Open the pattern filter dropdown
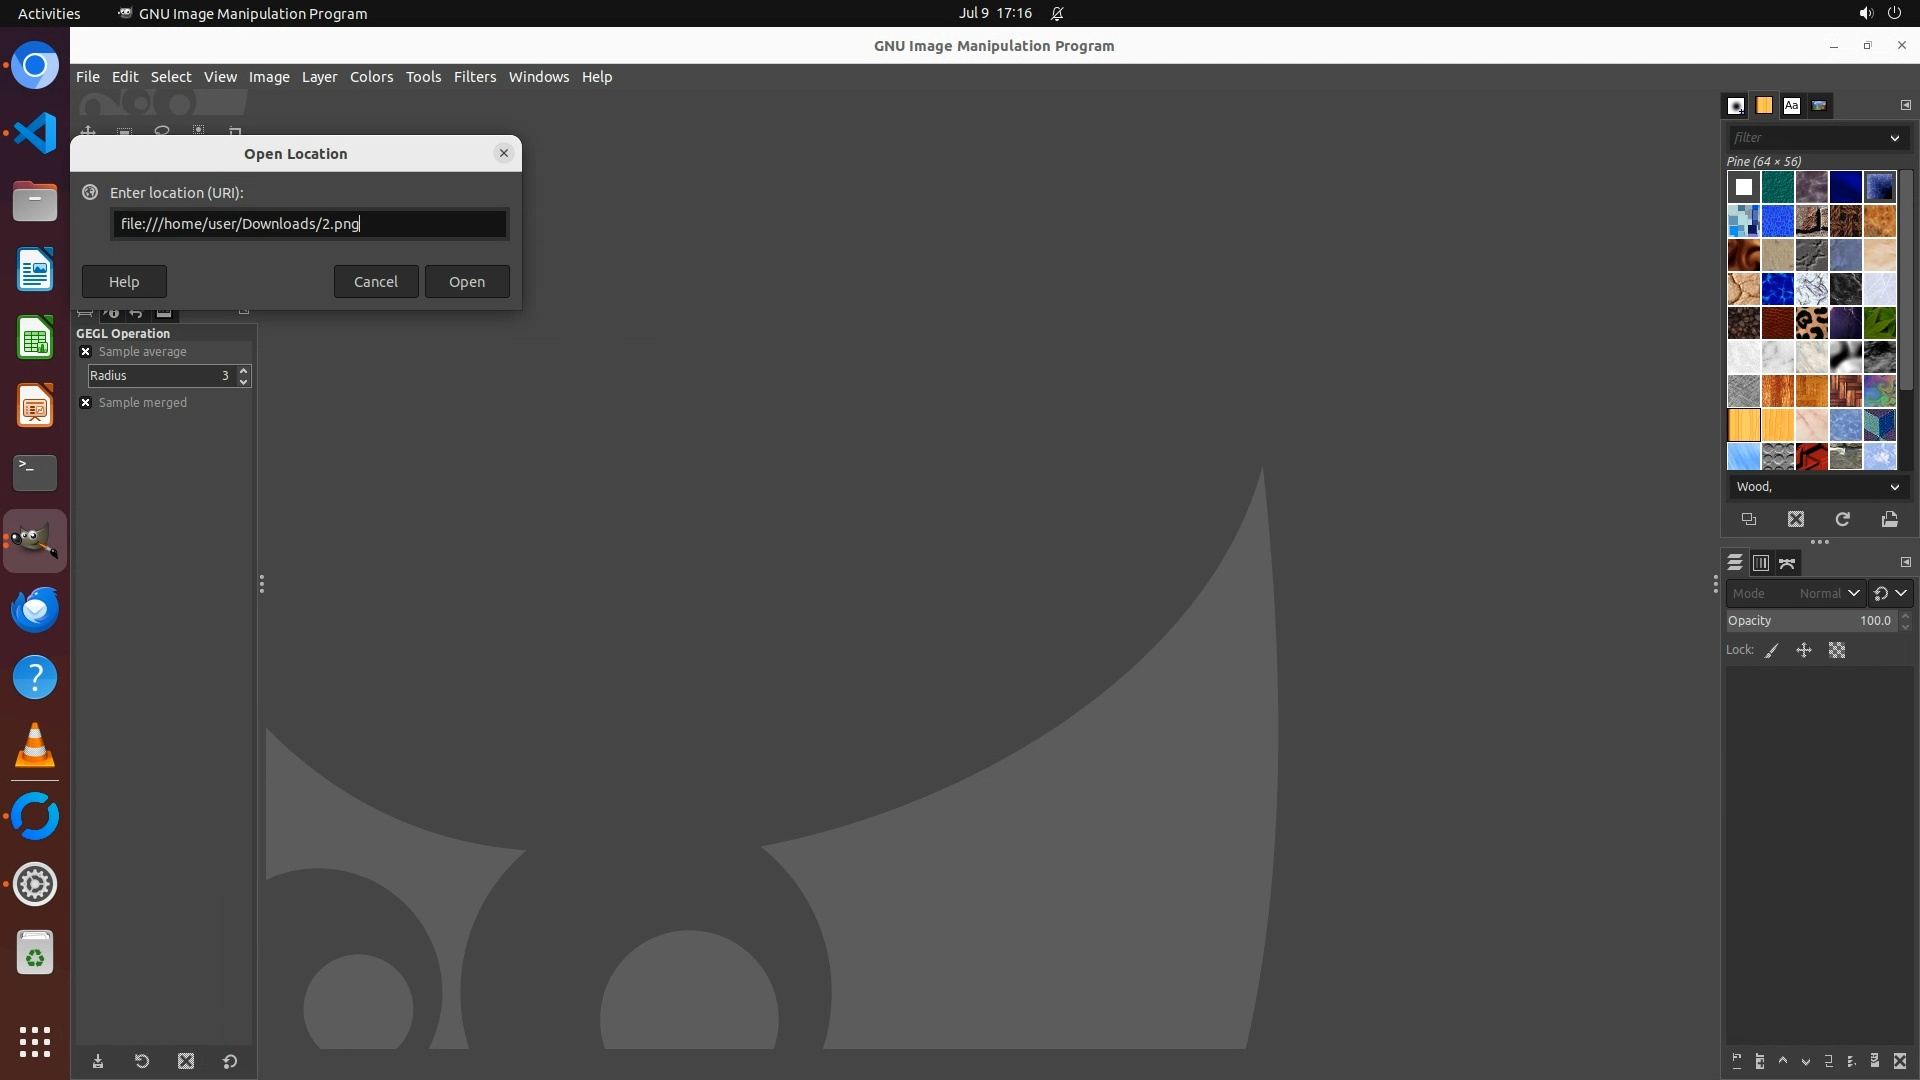This screenshot has width=1920, height=1080. (1894, 138)
